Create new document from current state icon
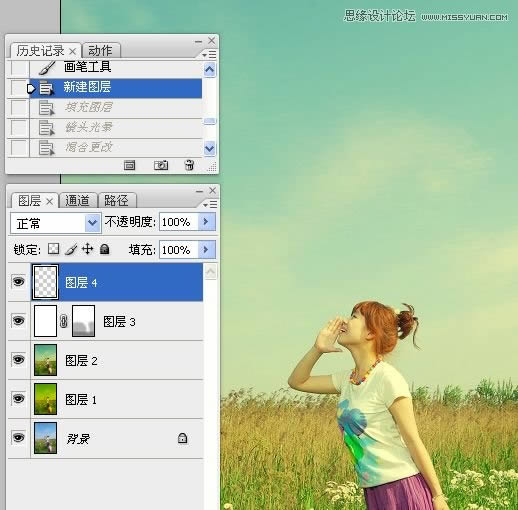The width and height of the screenshot is (518, 510). [129, 165]
